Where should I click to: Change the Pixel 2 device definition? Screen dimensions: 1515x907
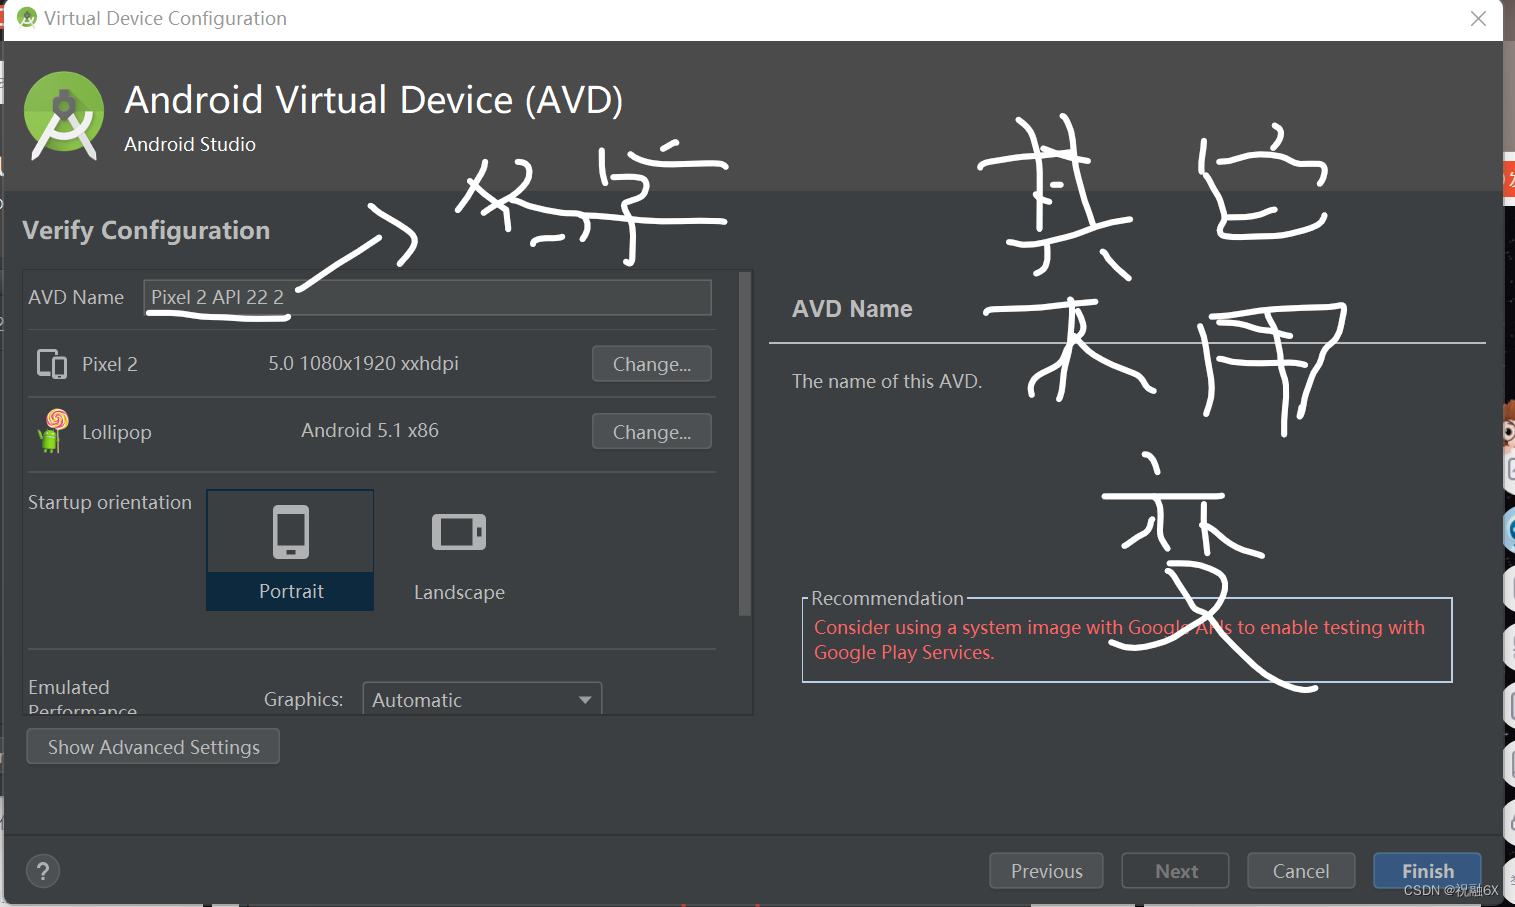click(x=652, y=364)
